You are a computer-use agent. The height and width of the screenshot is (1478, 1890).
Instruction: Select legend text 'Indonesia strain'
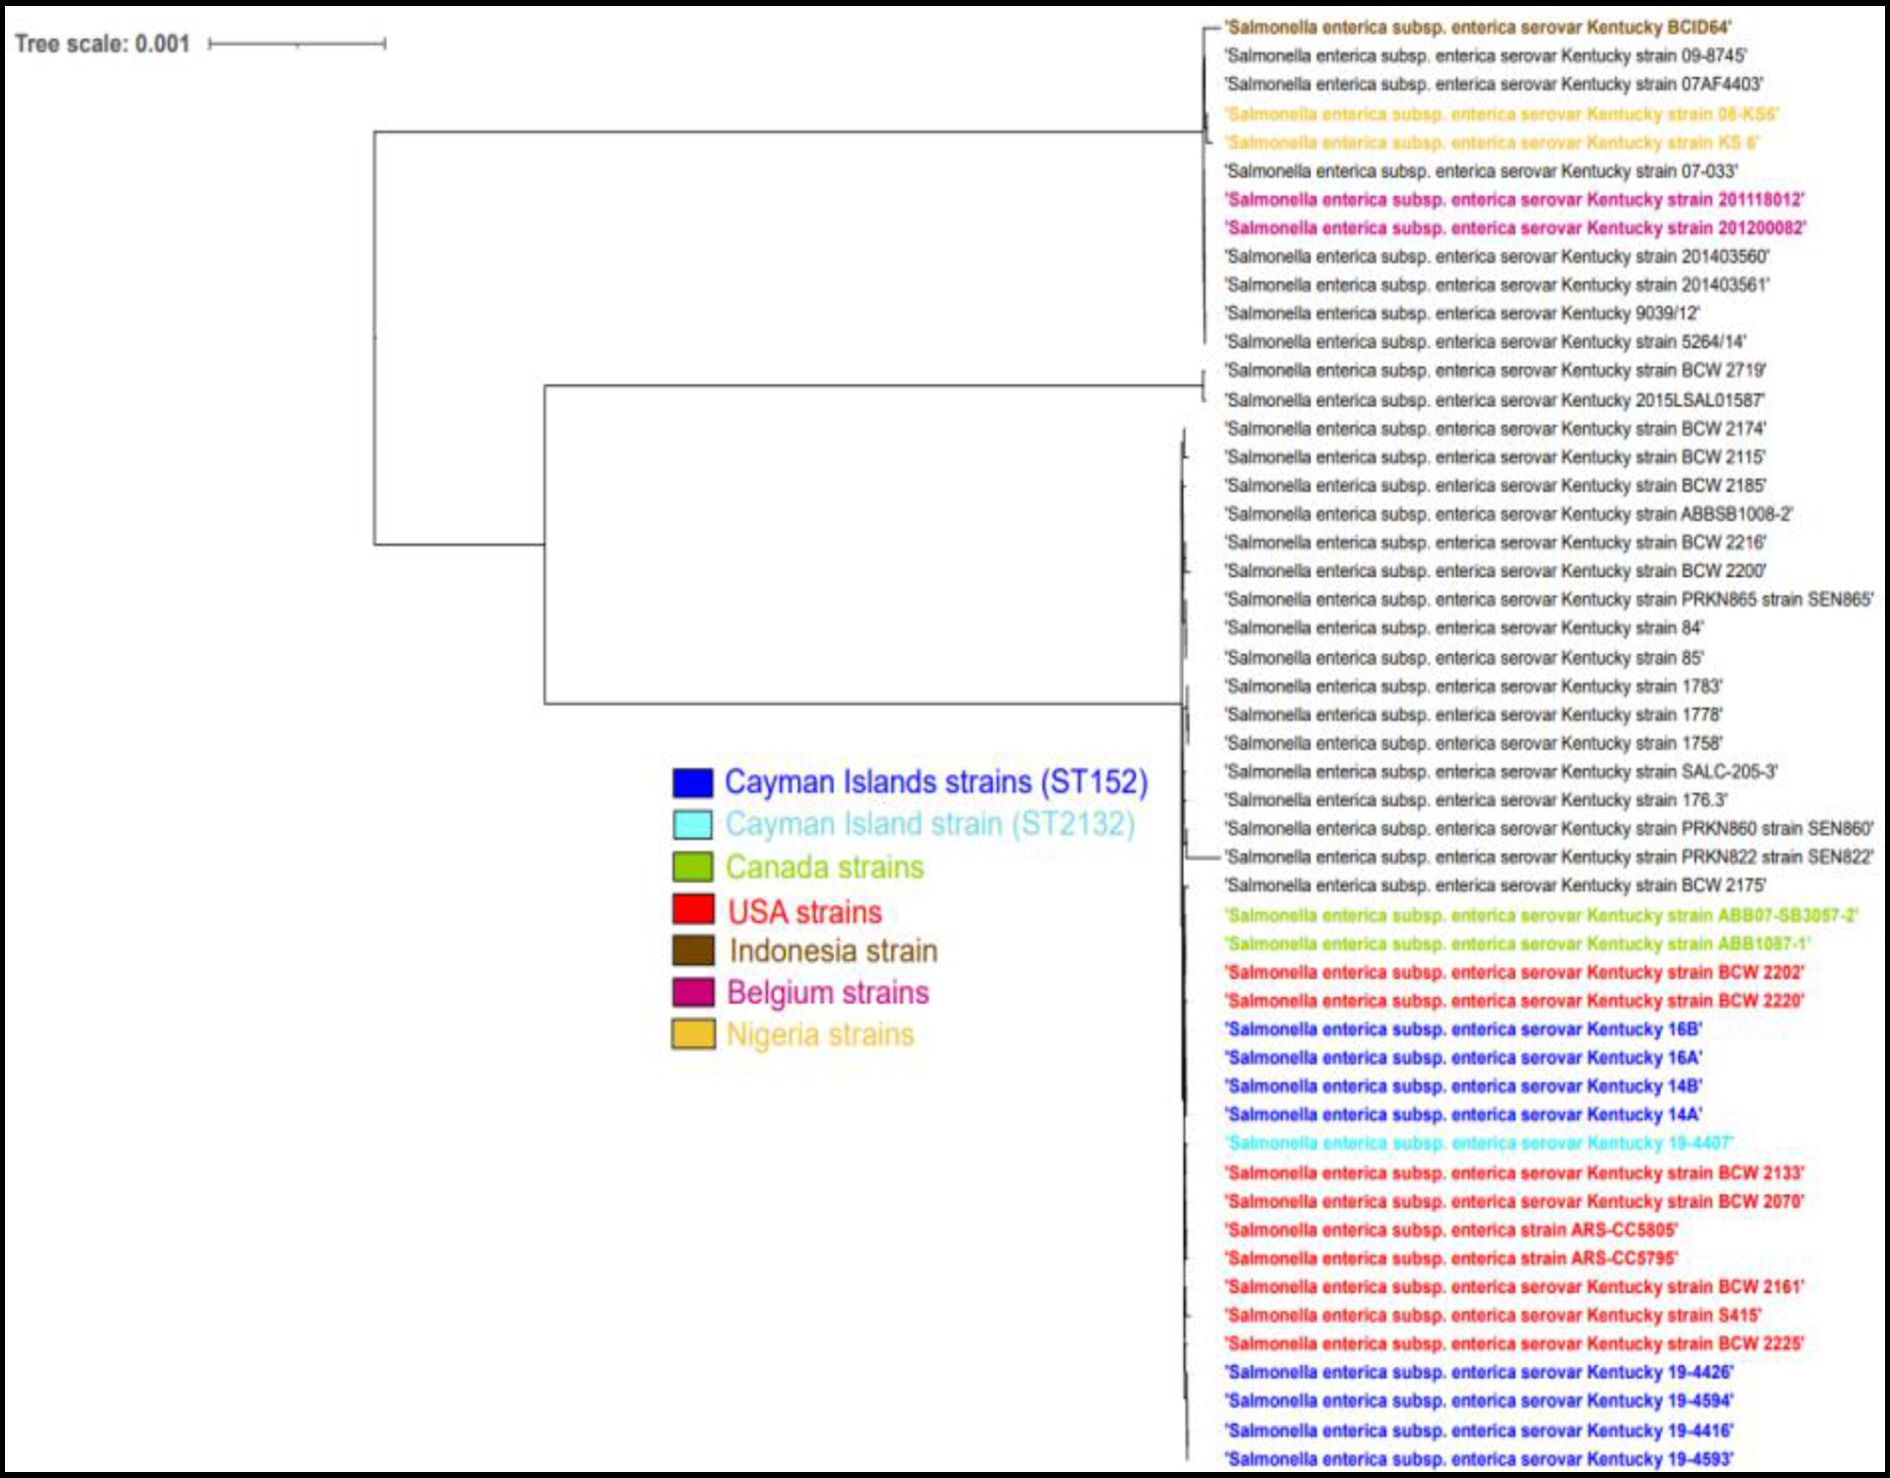tap(833, 950)
